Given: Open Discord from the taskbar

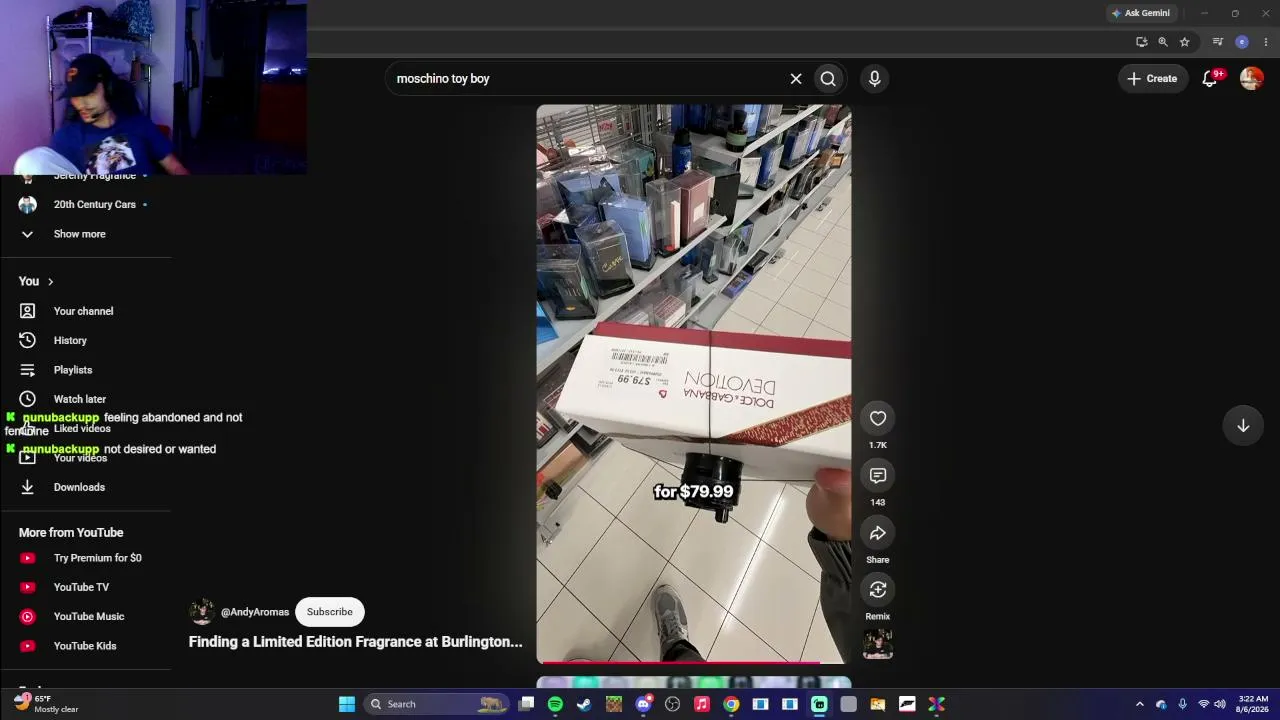Looking at the screenshot, I should coord(643,704).
